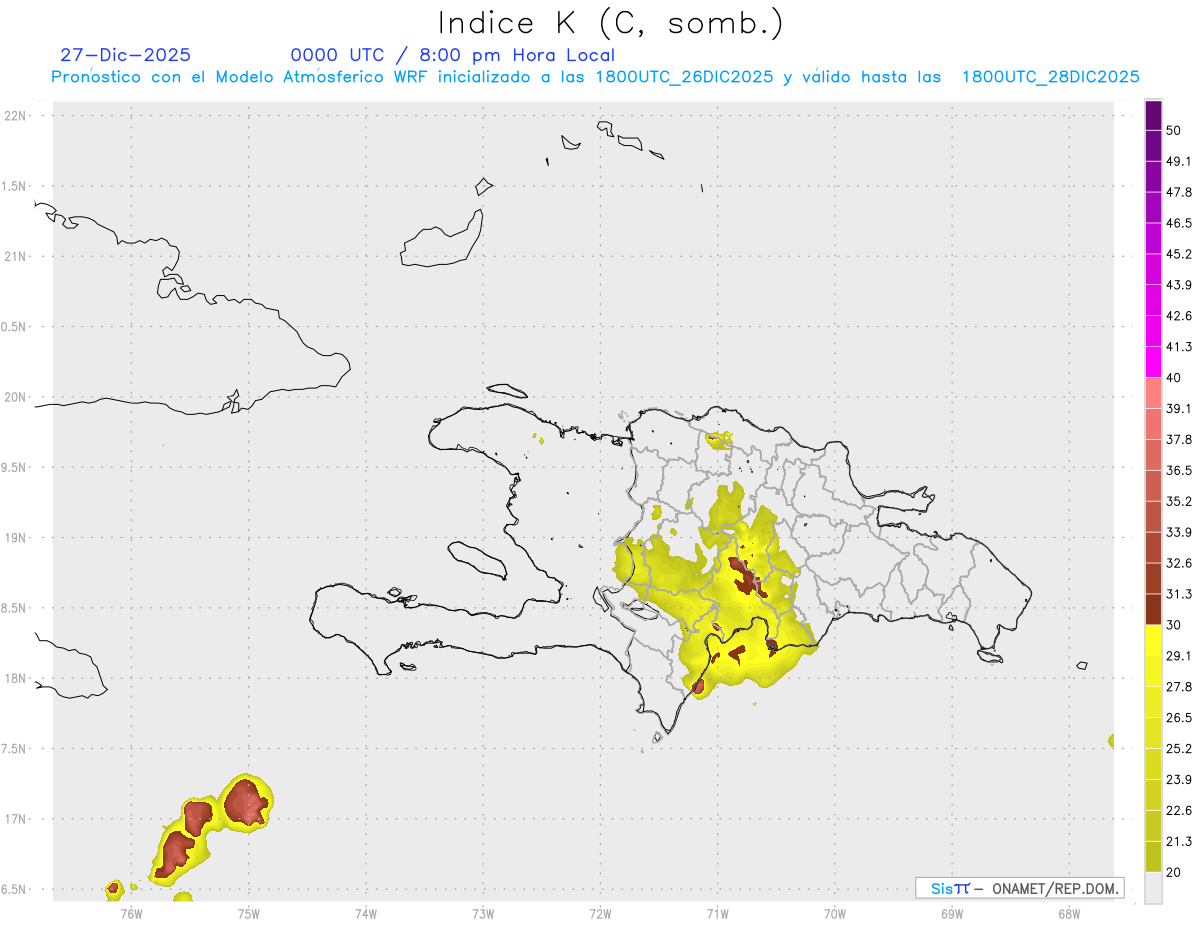Screen dimensions: 1200x927
Task: Click the colorbar value 27.8
Action: tap(1179, 686)
